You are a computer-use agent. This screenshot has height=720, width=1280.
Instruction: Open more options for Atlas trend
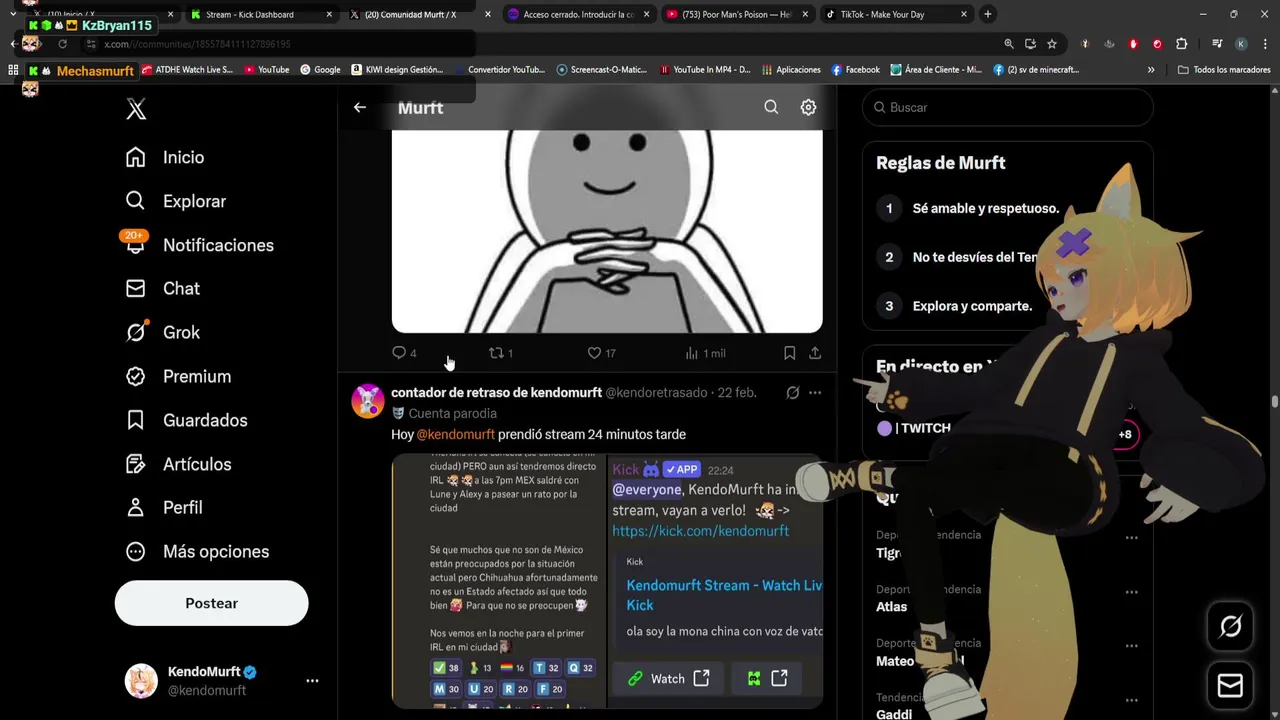1131,591
